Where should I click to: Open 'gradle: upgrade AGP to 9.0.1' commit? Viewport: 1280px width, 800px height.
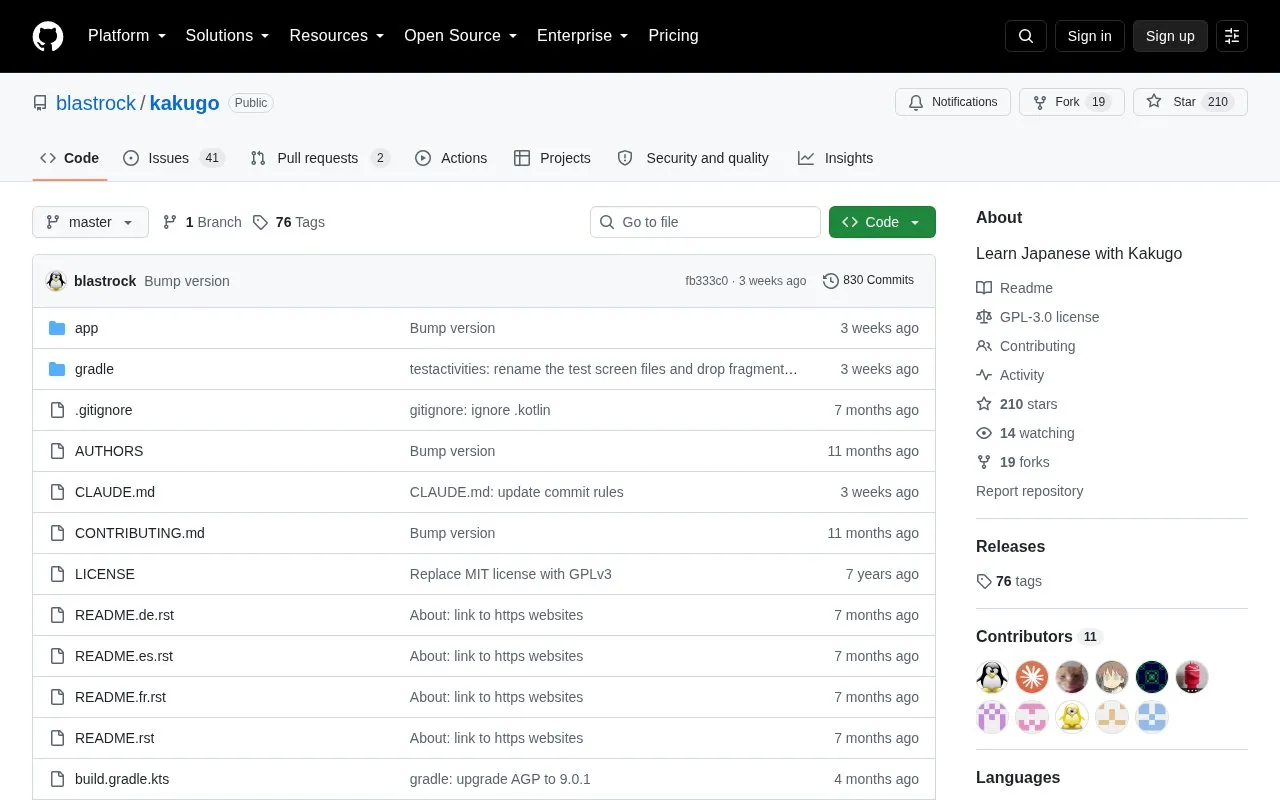pos(500,779)
